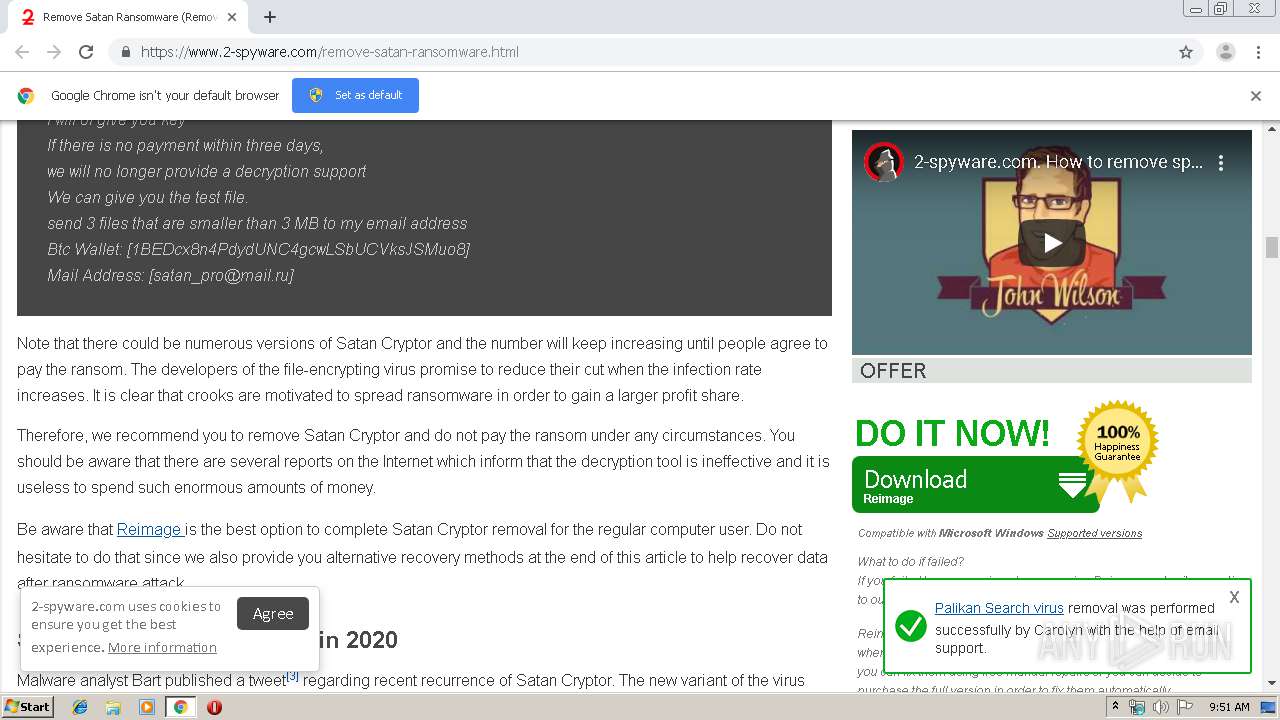Open a new tab with plus button
1280x720 pixels.
tap(270, 17)
